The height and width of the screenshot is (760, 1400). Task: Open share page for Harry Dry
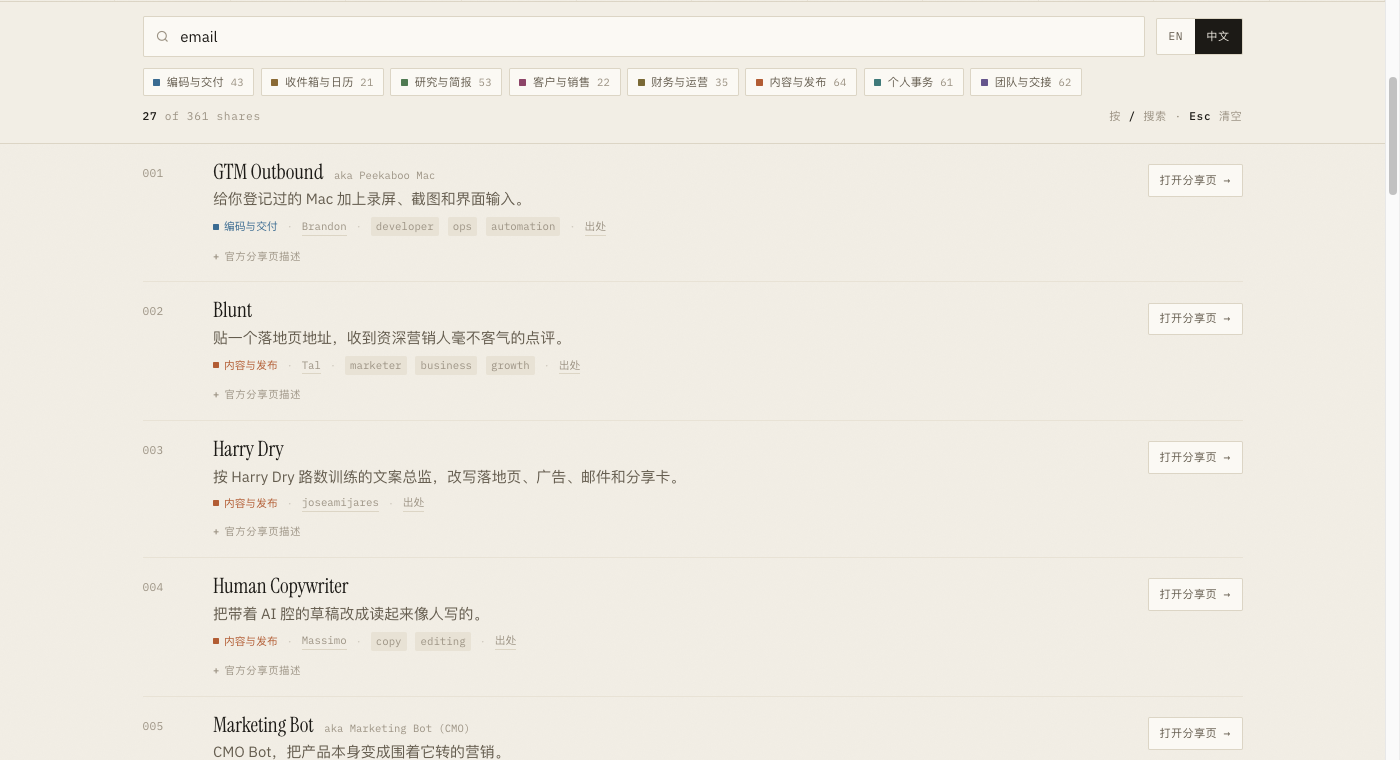1195,457
